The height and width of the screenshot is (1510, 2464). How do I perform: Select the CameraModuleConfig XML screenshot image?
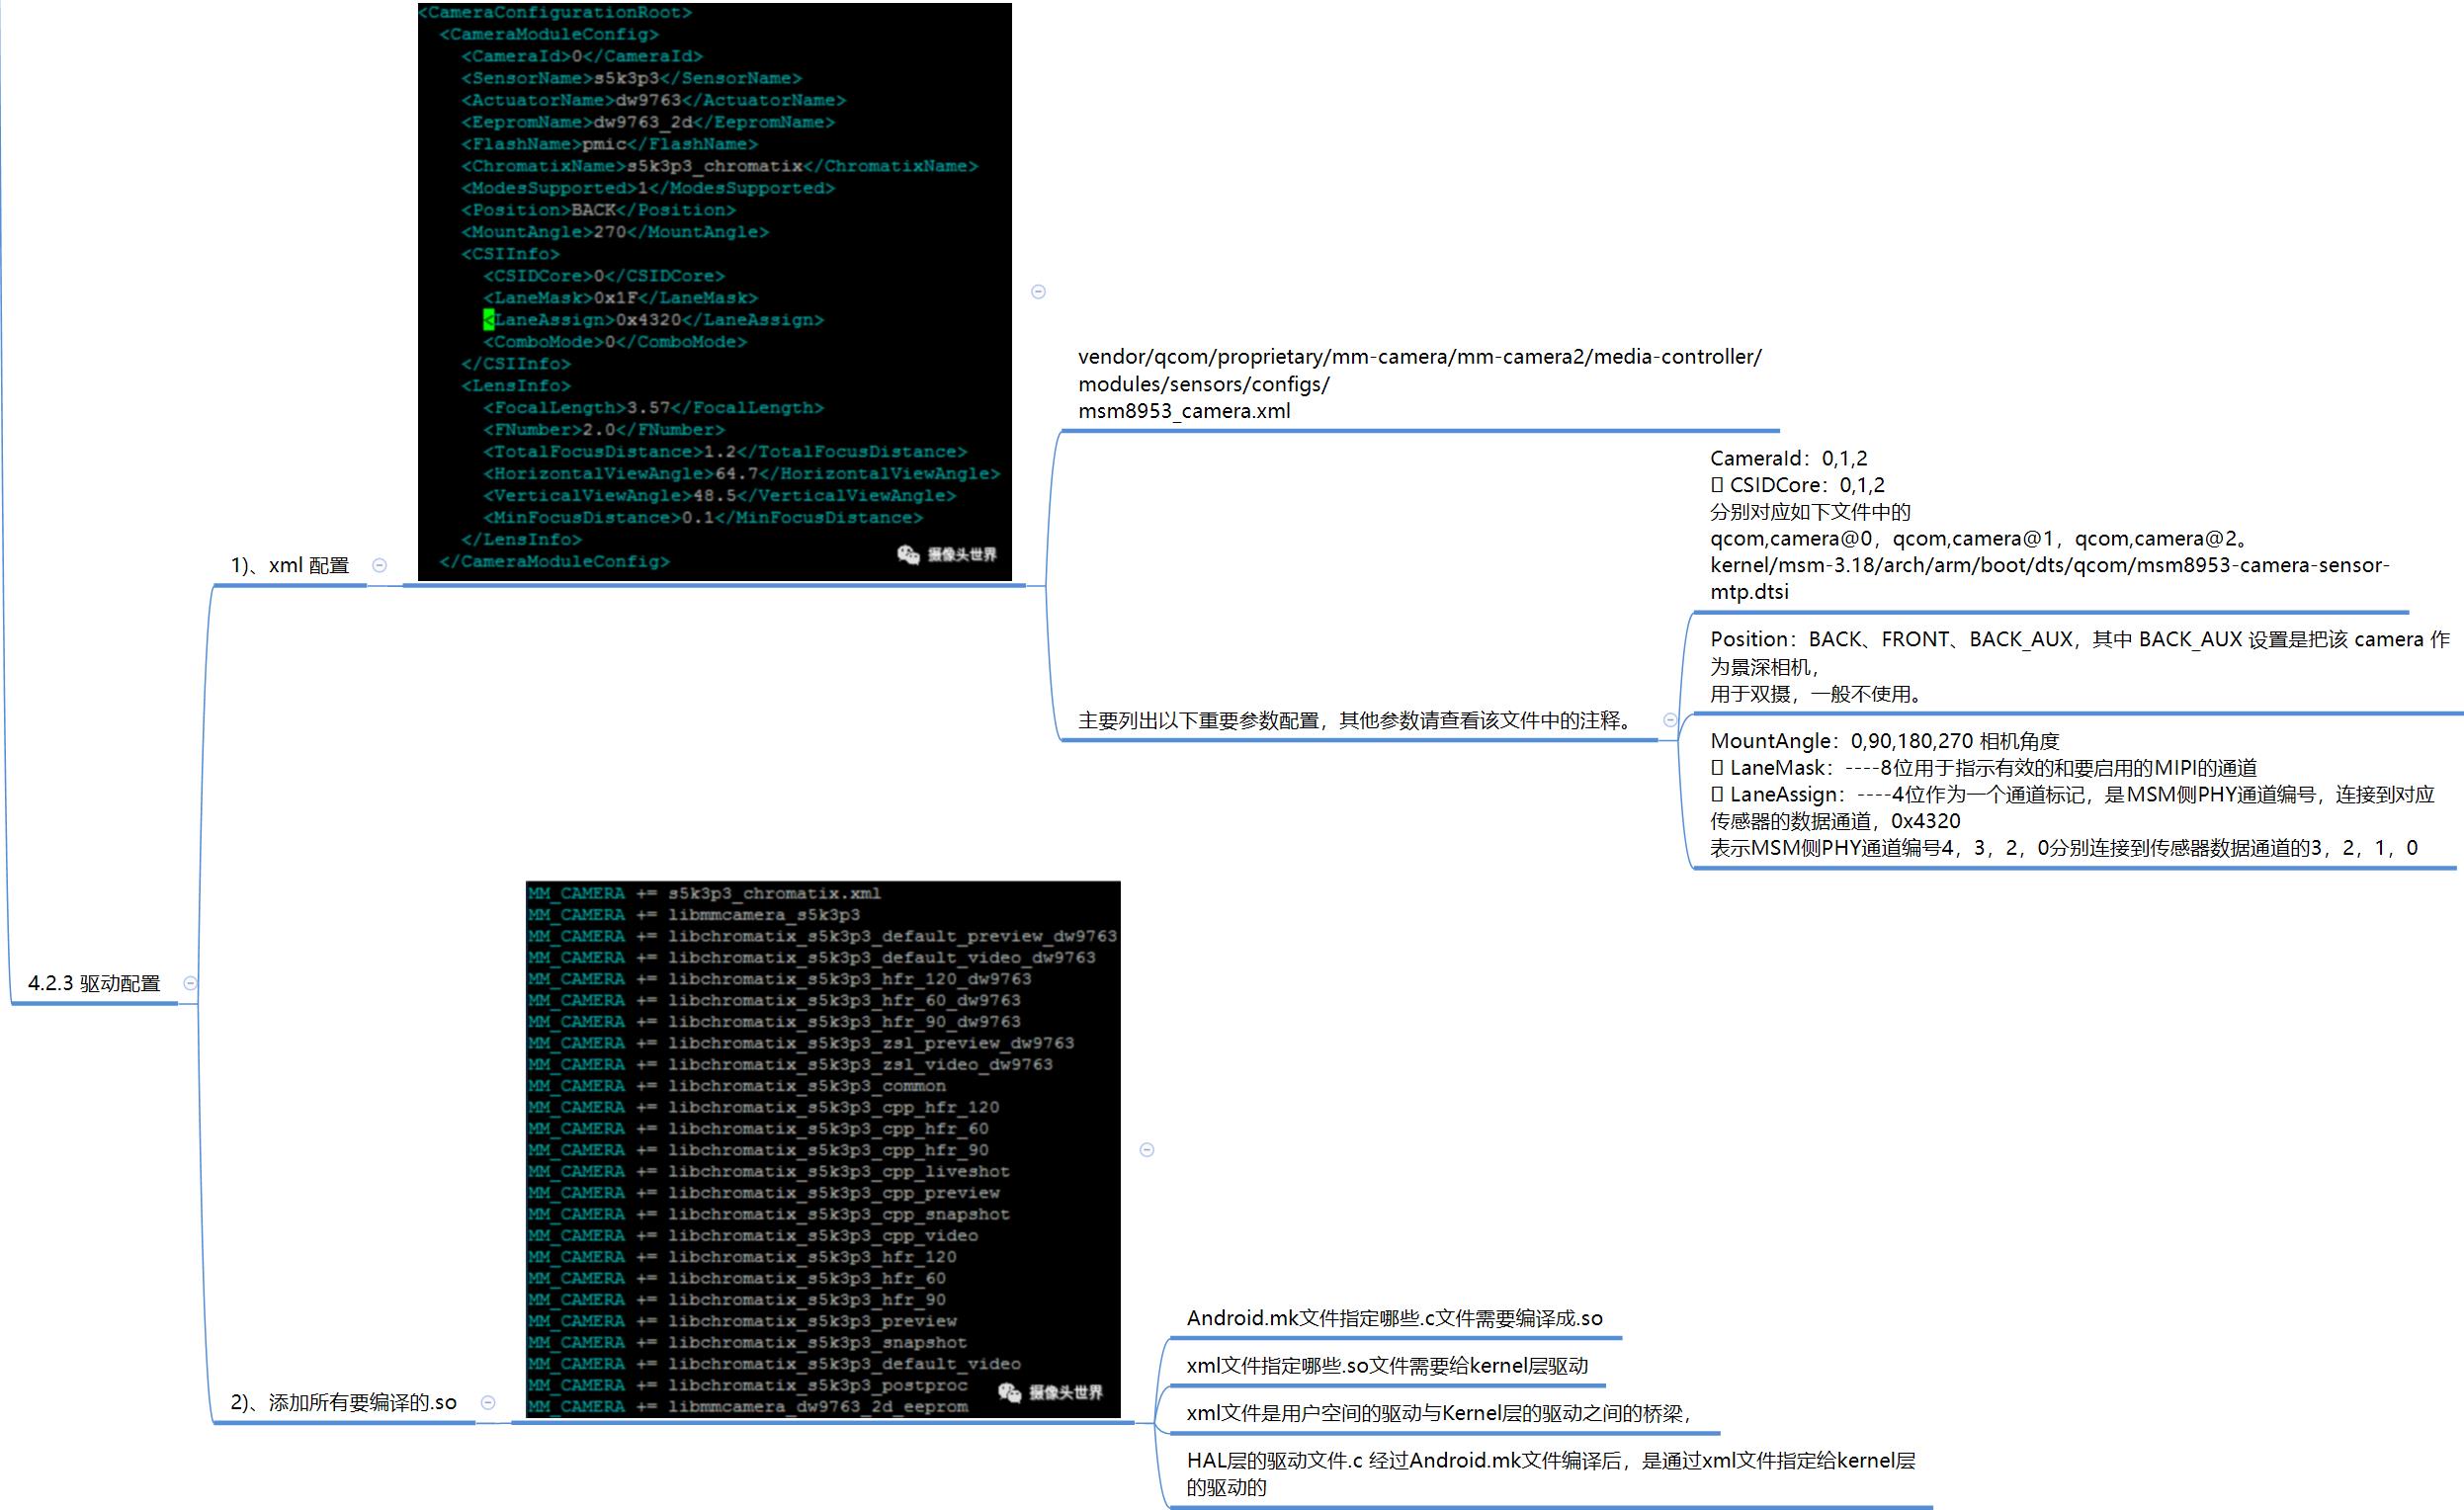pyautogui.click(x=714, y=290)
